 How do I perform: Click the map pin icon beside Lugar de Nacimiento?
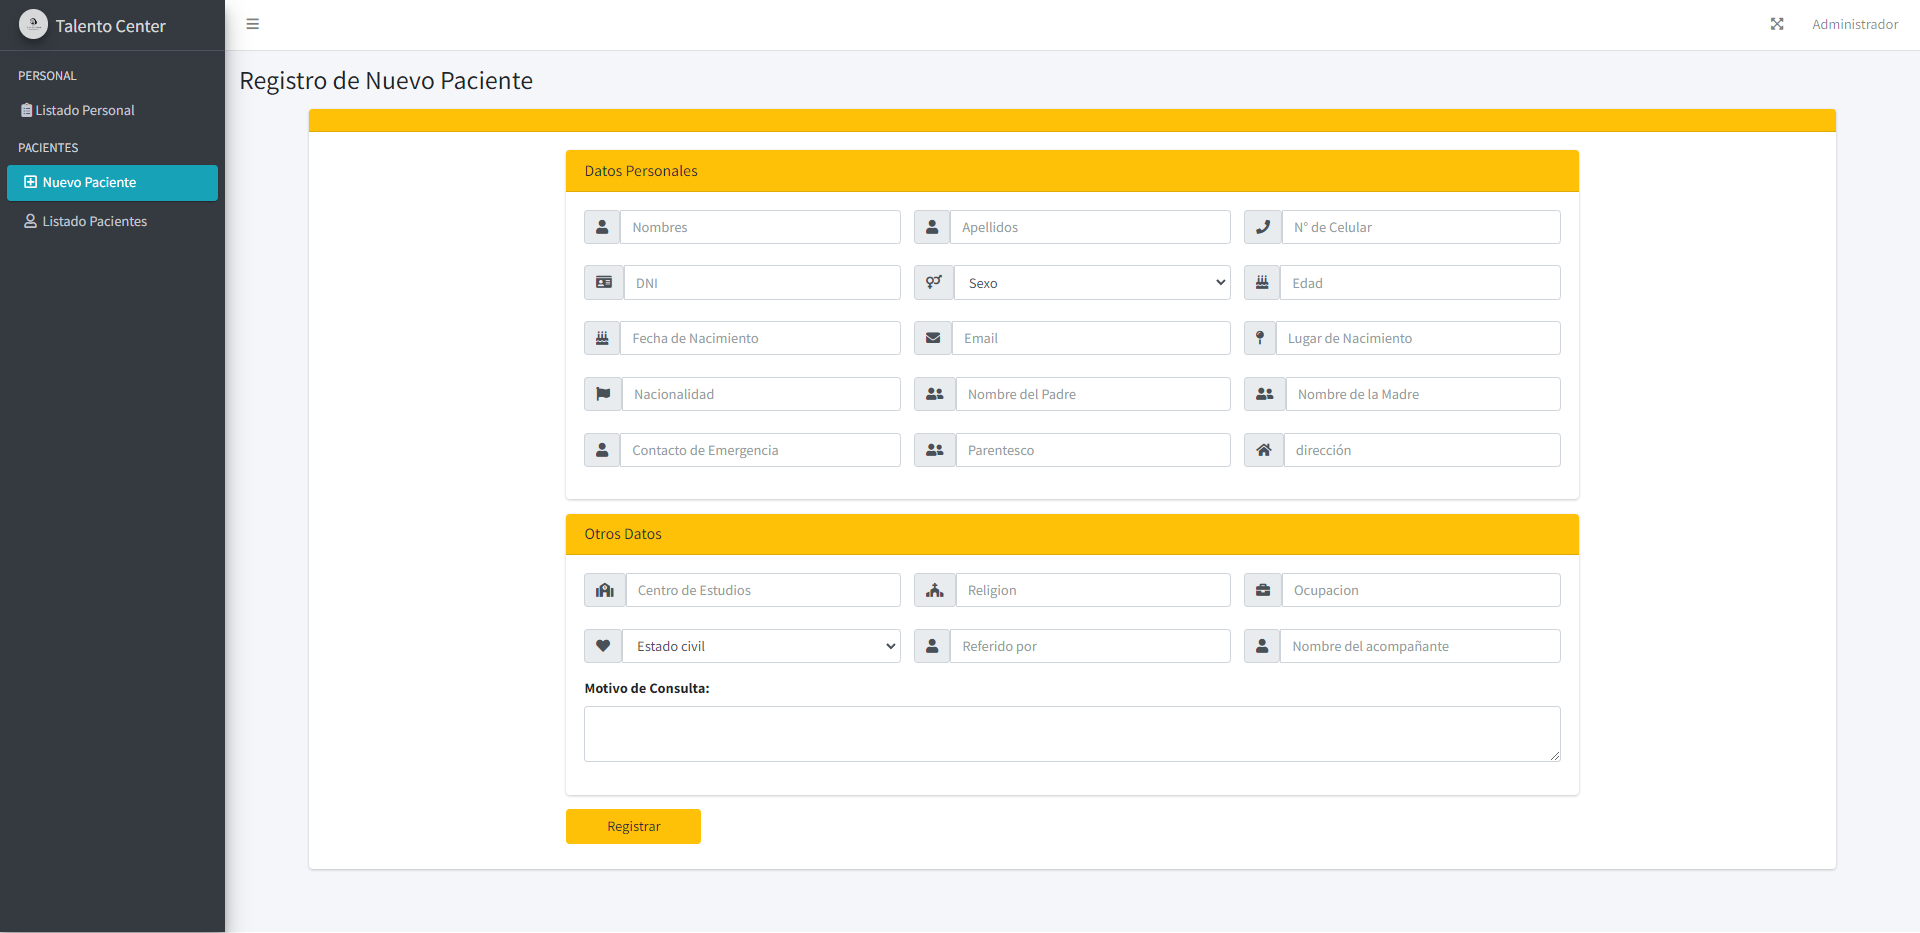click(x=1260, y=338)
